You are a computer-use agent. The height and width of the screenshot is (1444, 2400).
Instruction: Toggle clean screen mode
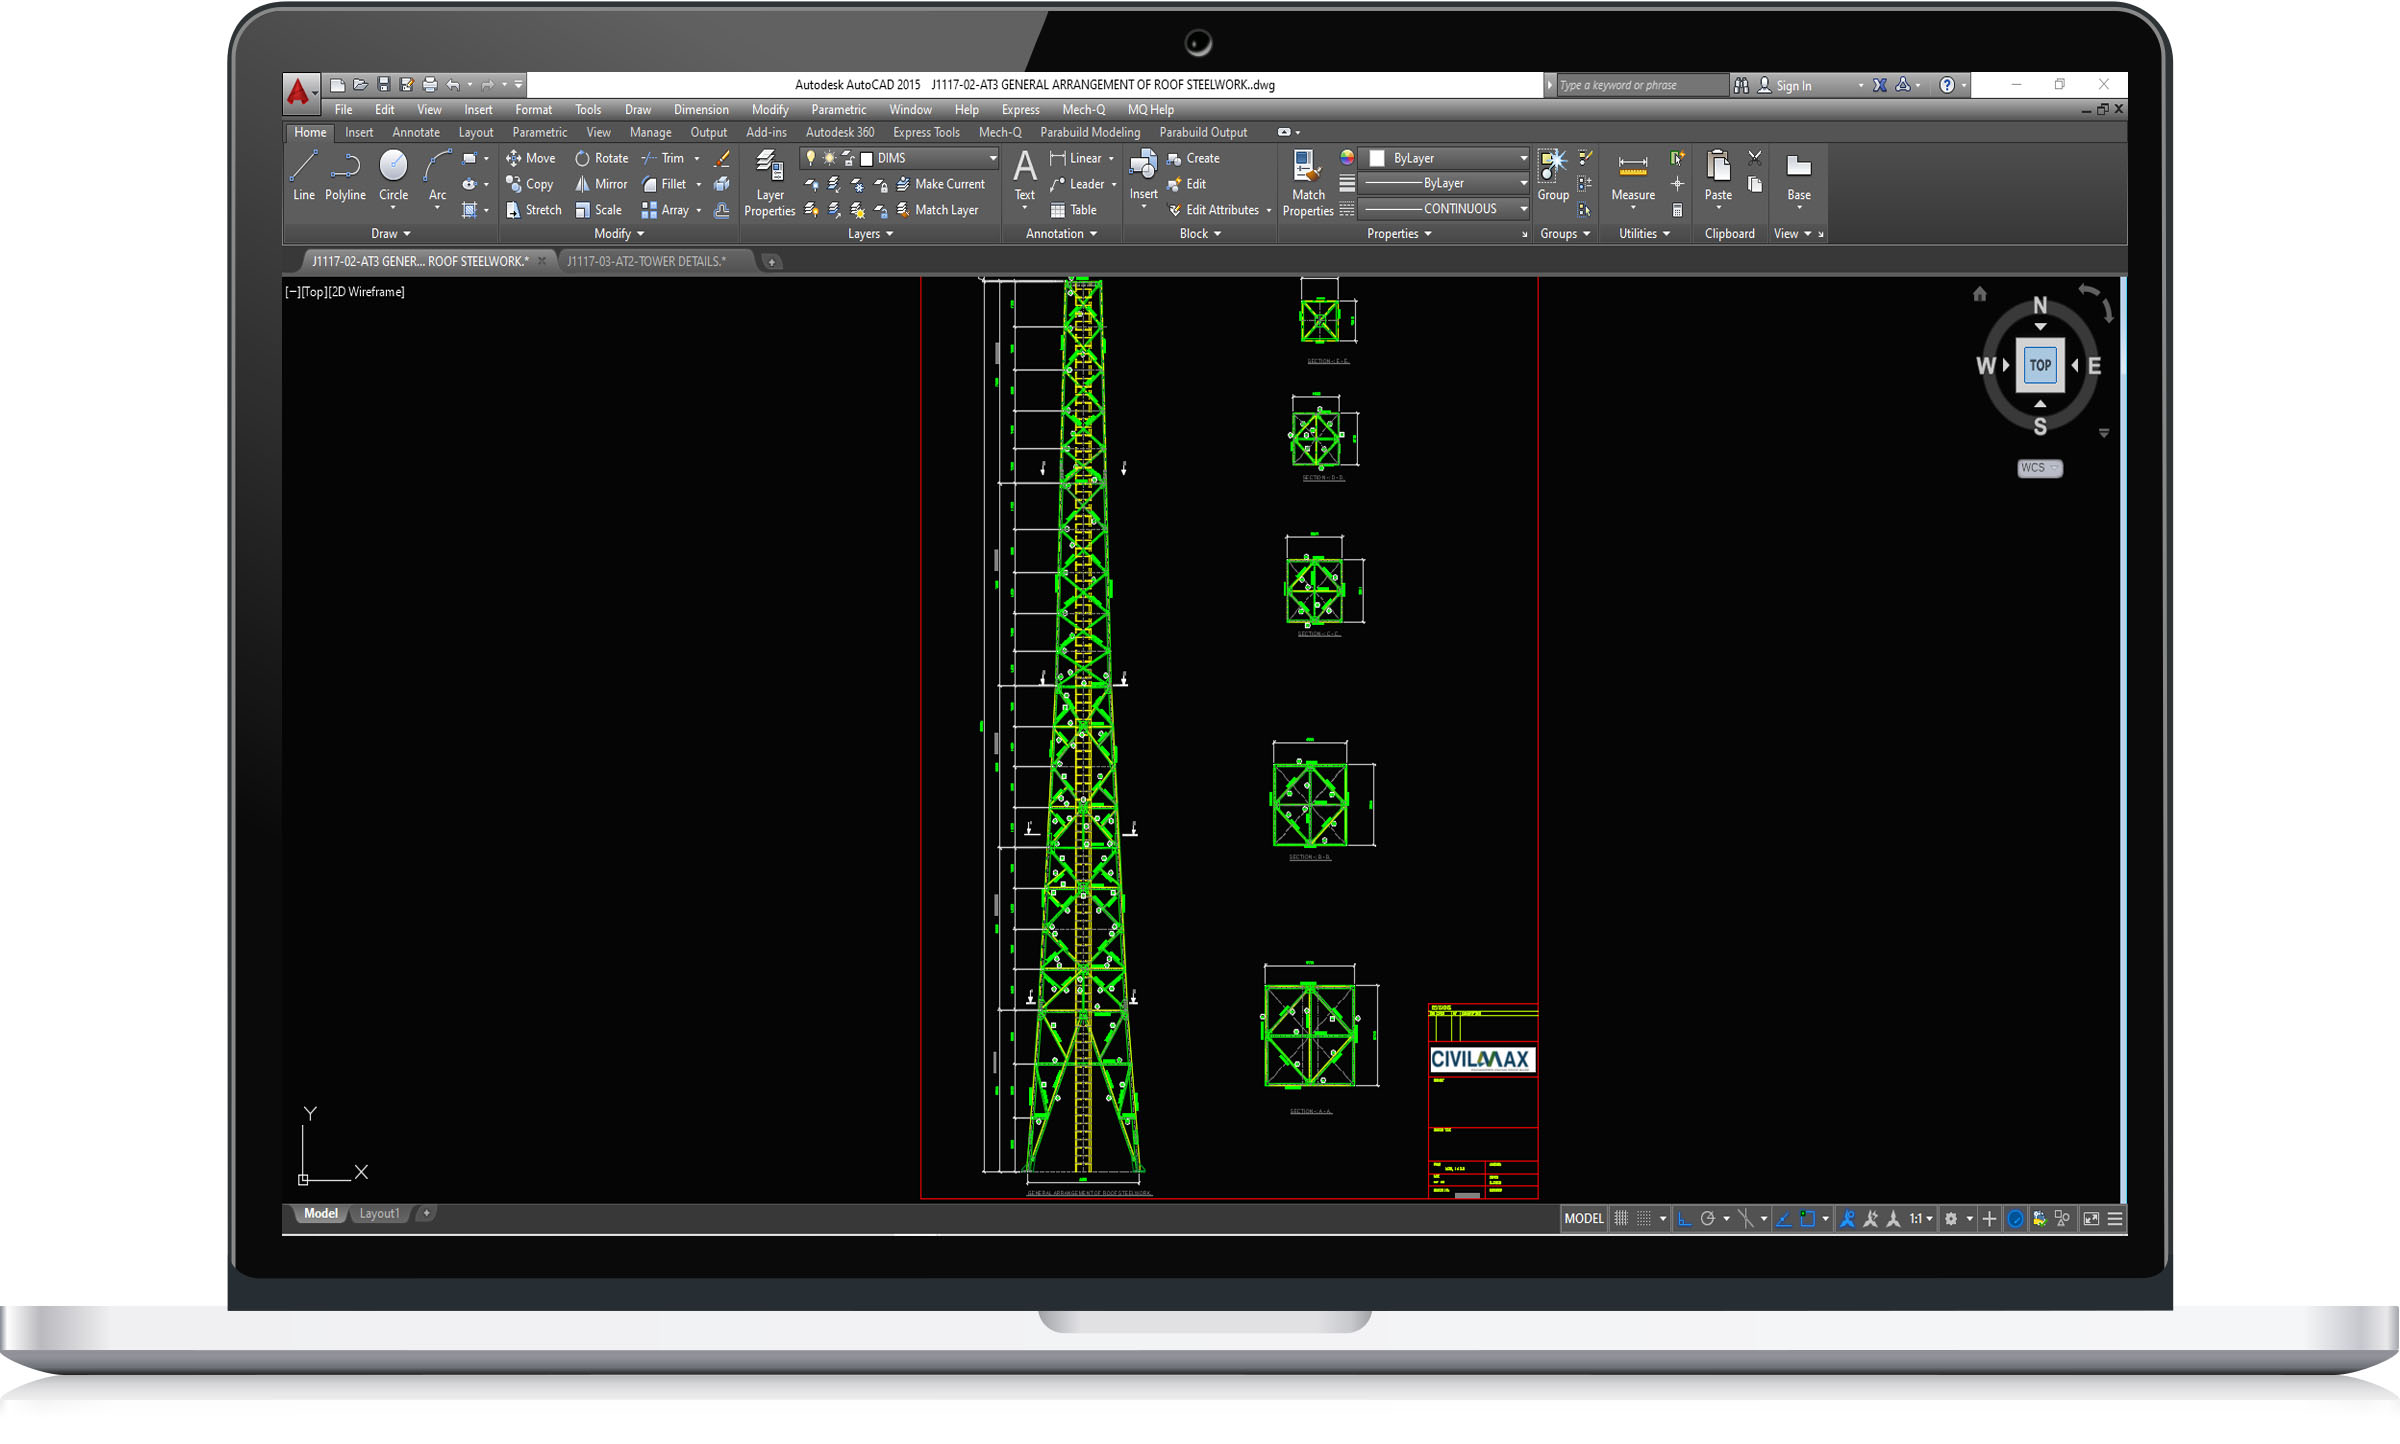coord(2091,1218)
